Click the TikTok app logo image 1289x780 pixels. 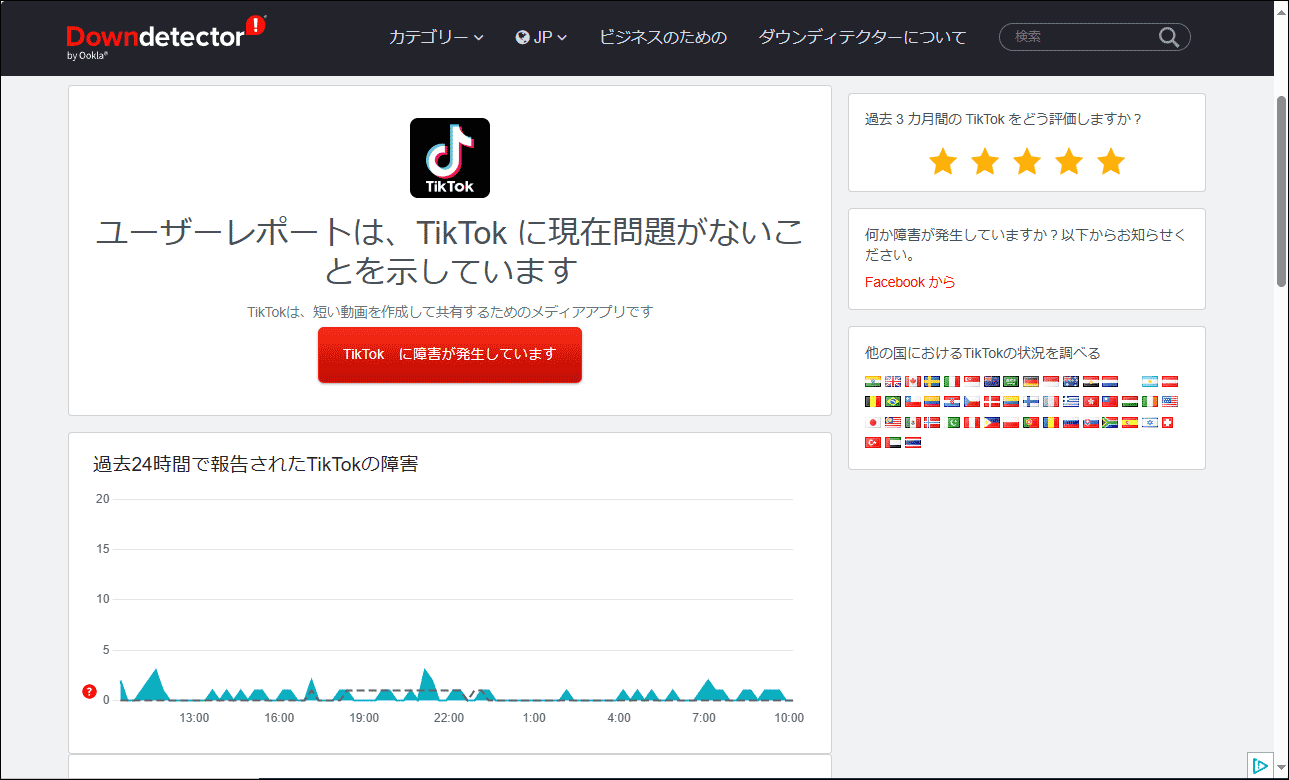(x=450, y=158)
